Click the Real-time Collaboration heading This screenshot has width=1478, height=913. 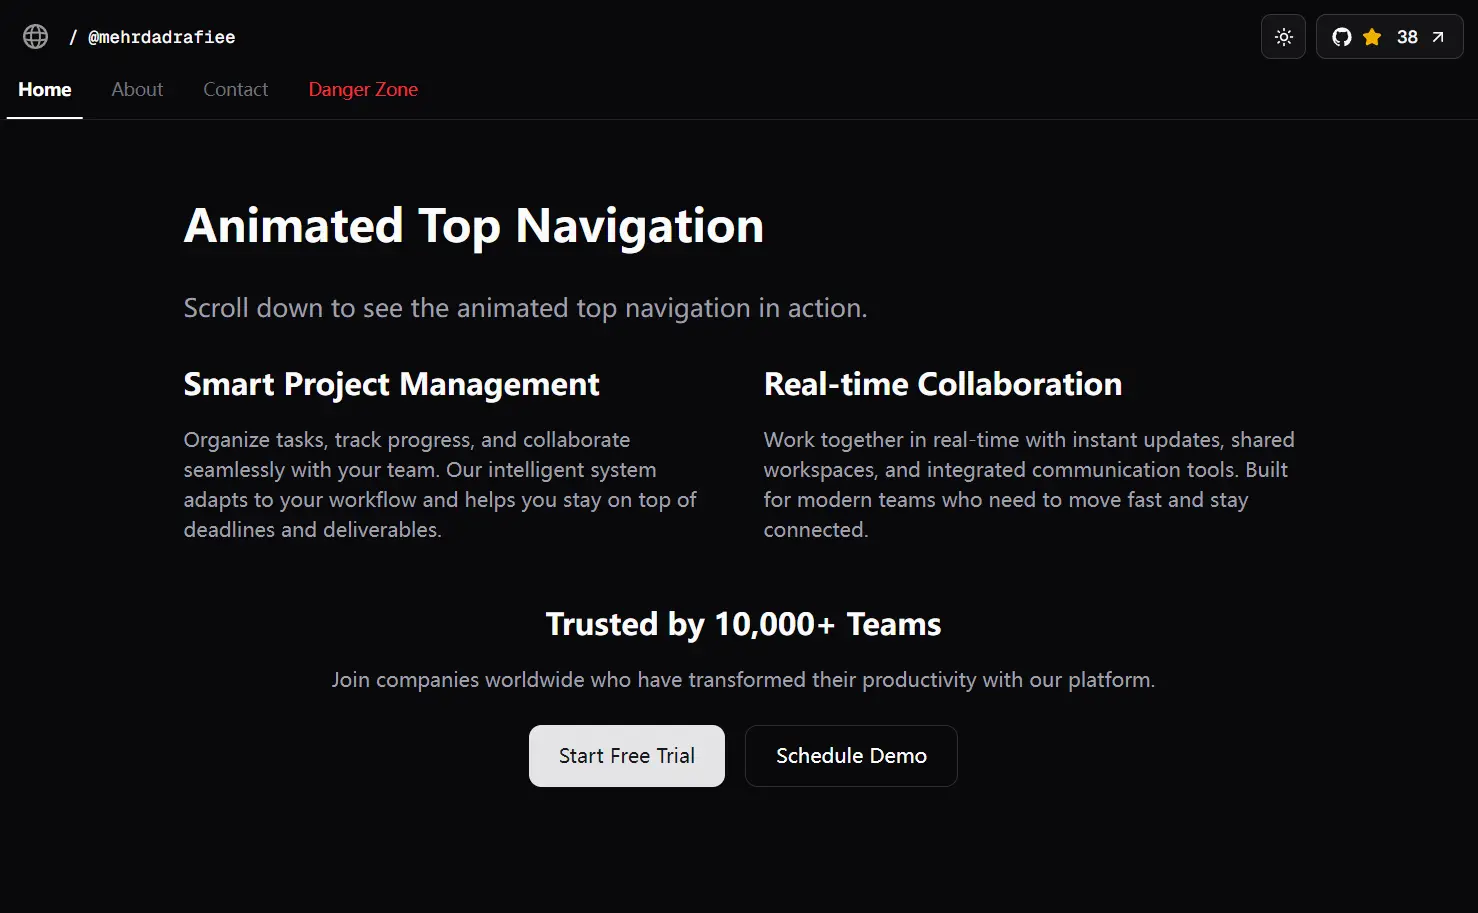tap(942, 385)
